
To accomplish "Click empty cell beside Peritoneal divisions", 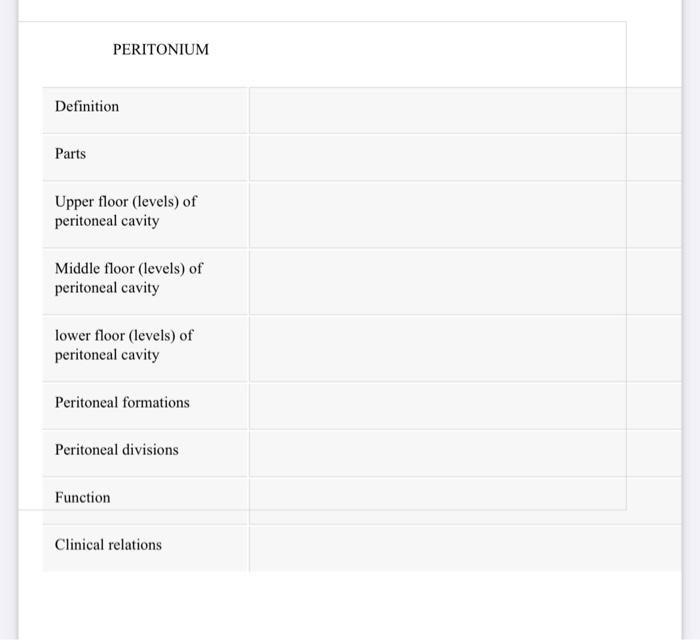I will pos(466,453).
